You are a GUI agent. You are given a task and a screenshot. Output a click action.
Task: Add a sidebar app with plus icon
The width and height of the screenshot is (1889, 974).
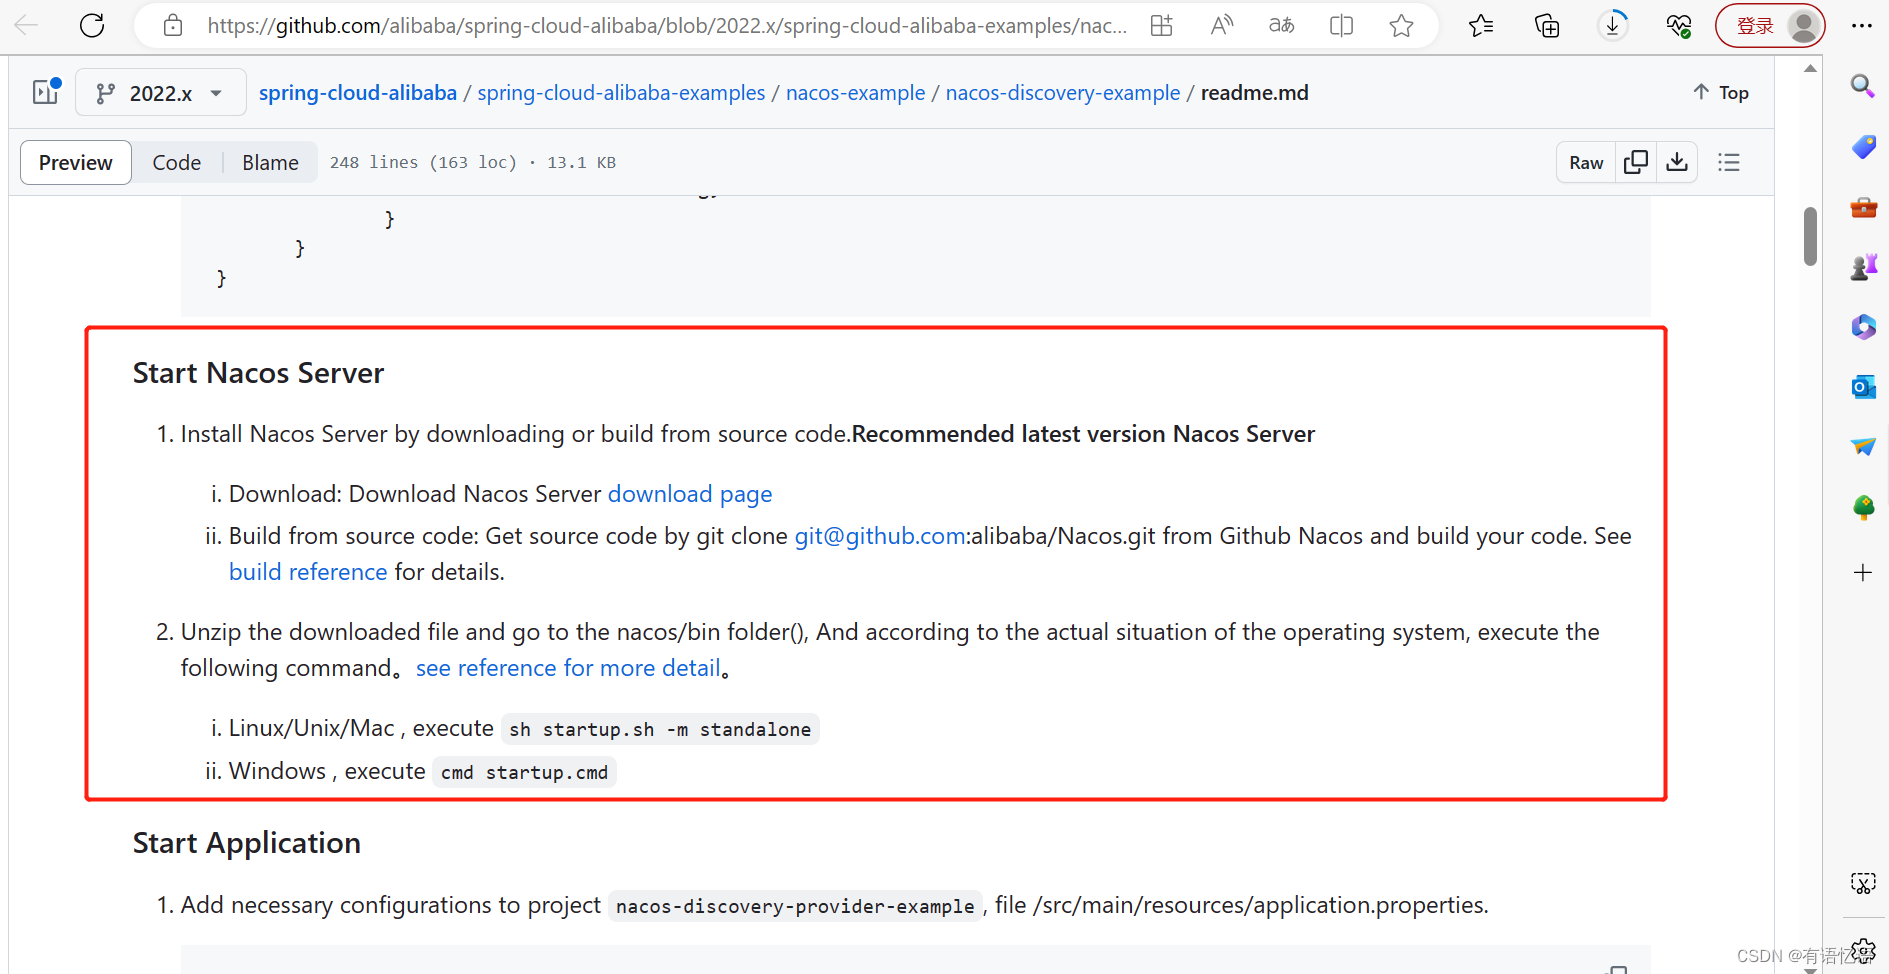point(1862,573)
